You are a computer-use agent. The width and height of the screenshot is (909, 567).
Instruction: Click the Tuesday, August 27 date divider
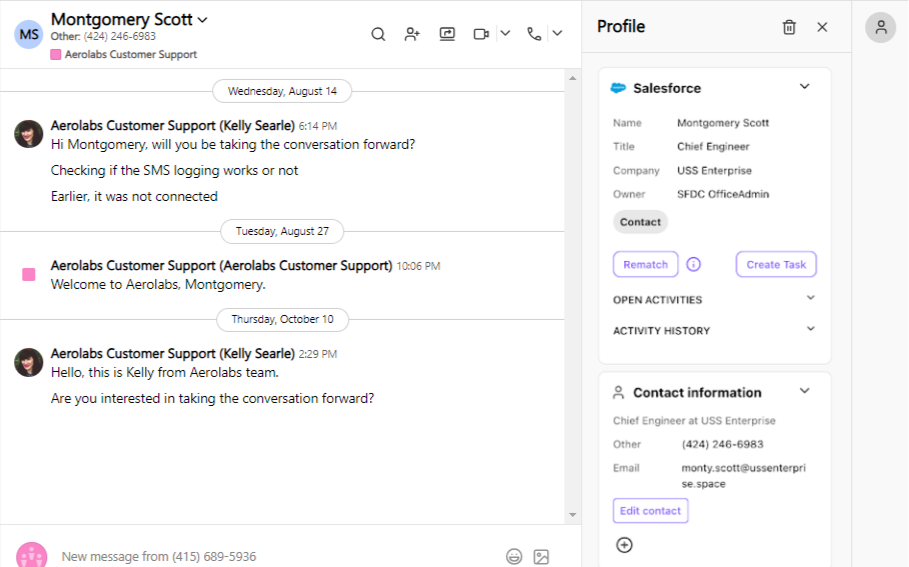click(282, 231)
